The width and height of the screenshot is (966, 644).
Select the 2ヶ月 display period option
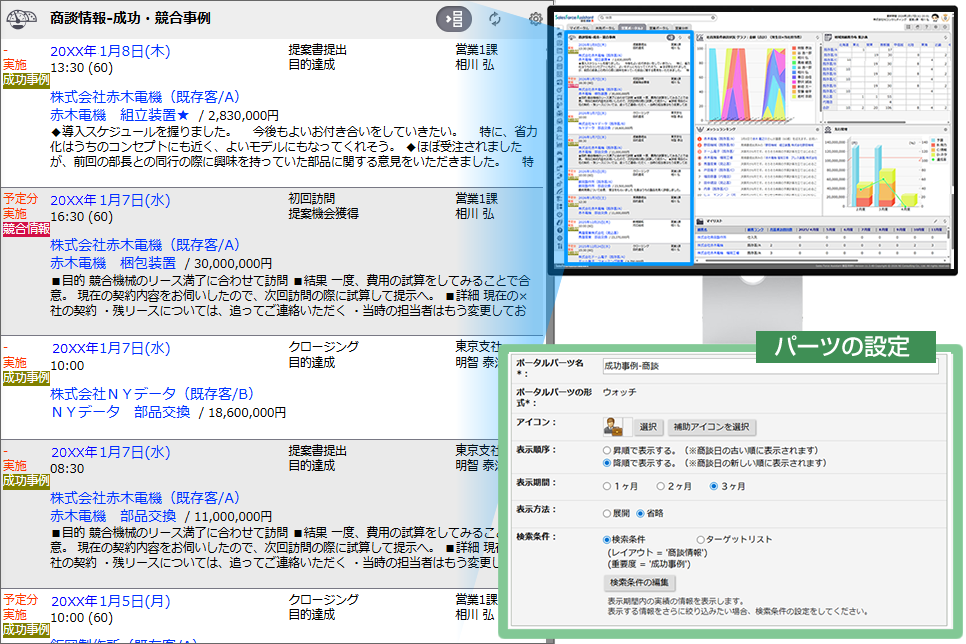click(660, 486)
